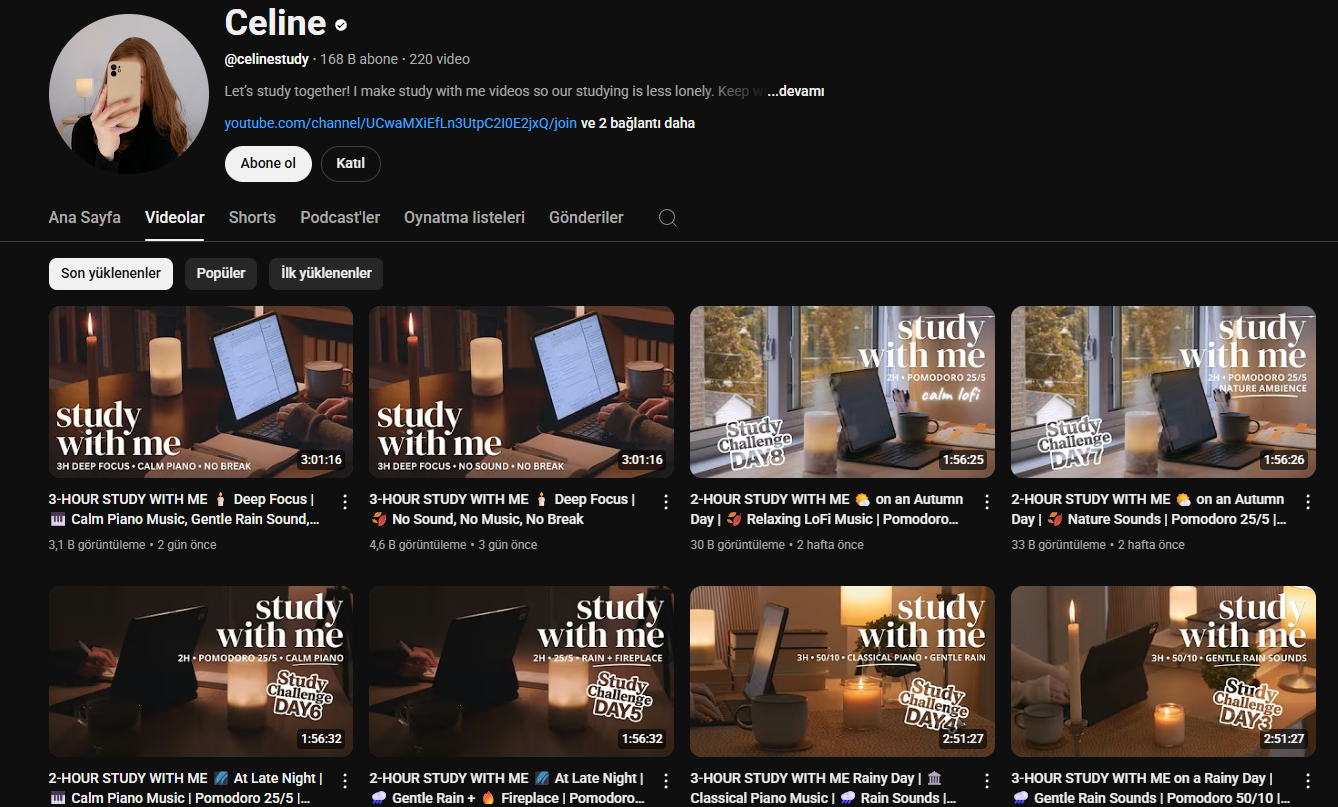Select the "İlk yüklenenler" sort chip
The image size is (1338, 807).
coord(326,273)
